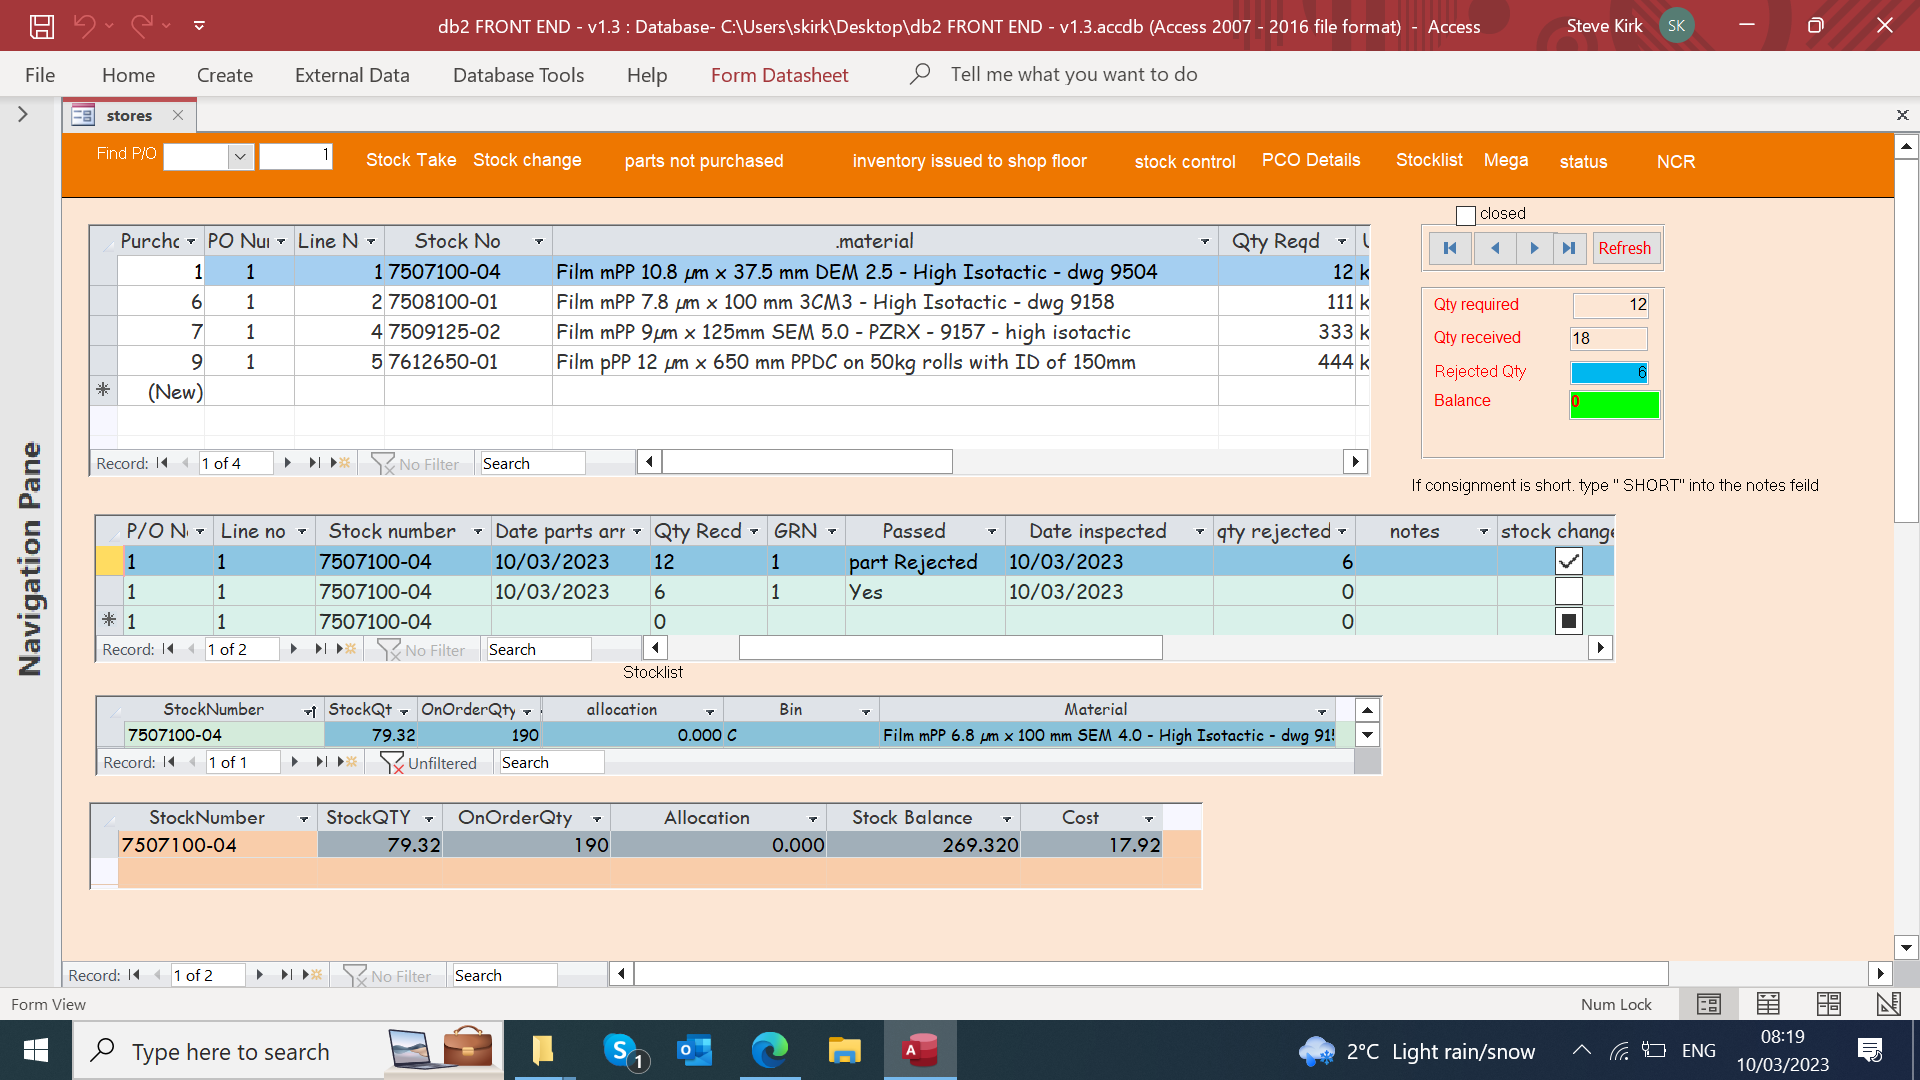Image resolution: width=1920 pixels, height=1080 pixels.
Task: Switch to Datasheet View status icon
Action: tap(1768, 1004)
